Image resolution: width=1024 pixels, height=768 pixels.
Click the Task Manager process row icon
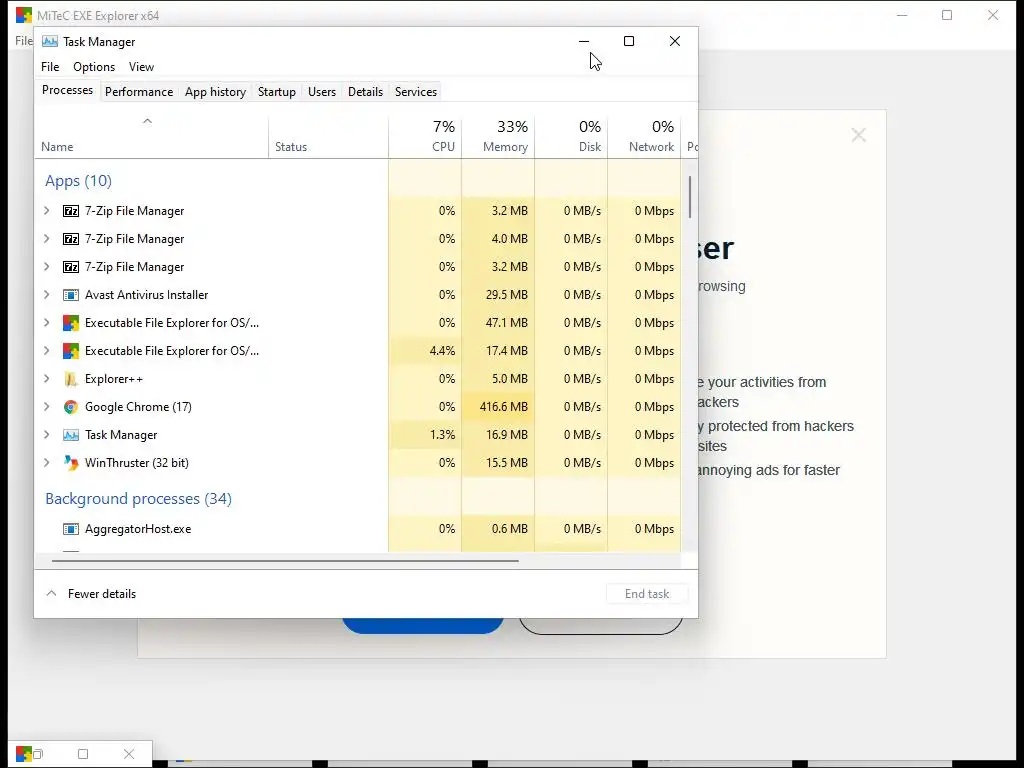pos(71,435)
